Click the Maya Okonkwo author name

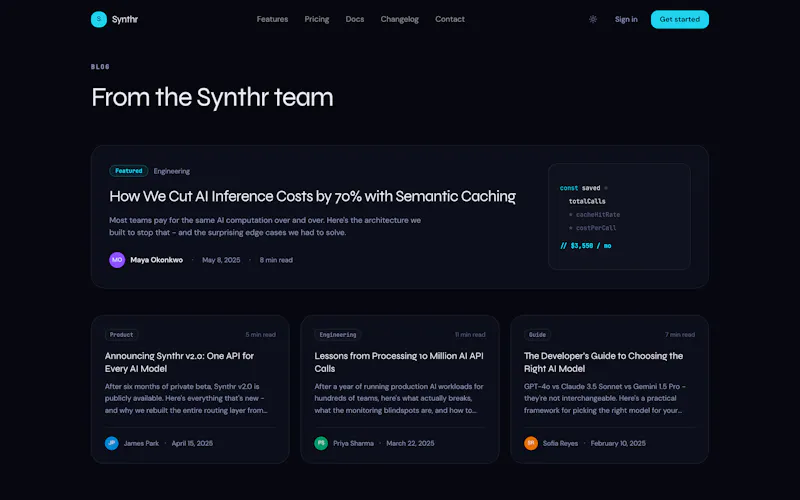pyautogui.click(x=157, y=260)
